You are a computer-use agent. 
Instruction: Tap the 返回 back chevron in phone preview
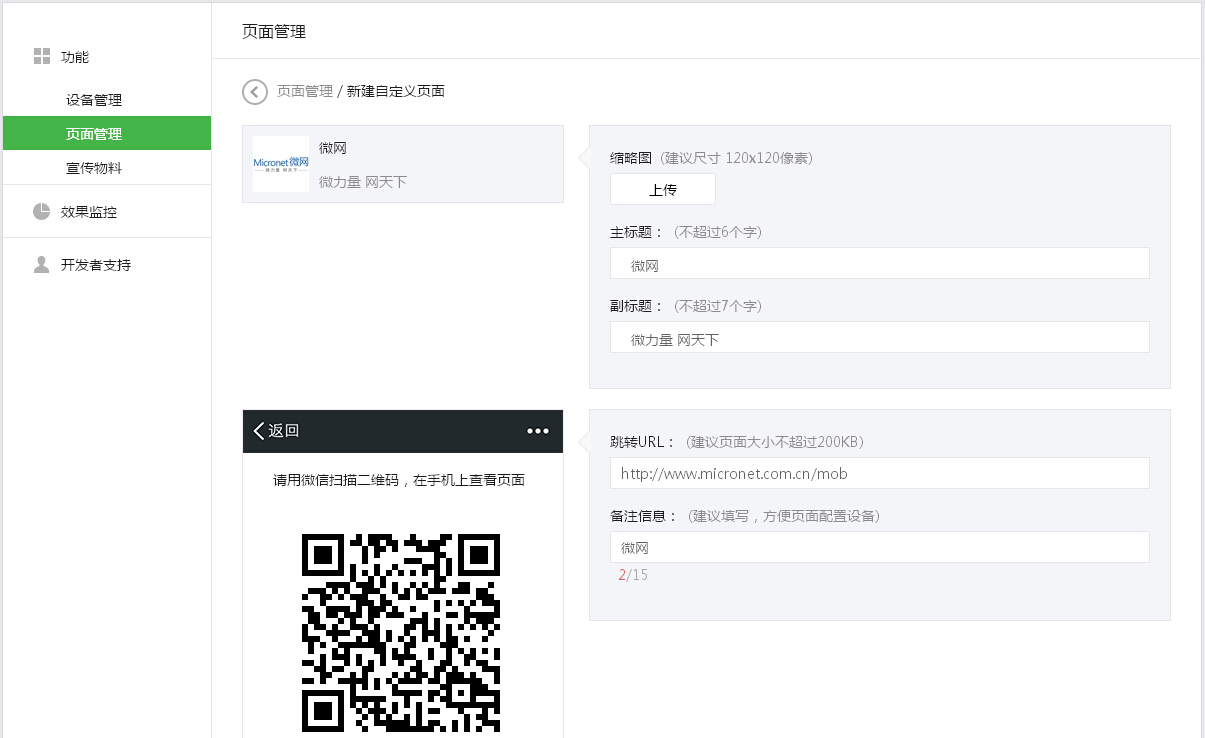click(259, 431)
